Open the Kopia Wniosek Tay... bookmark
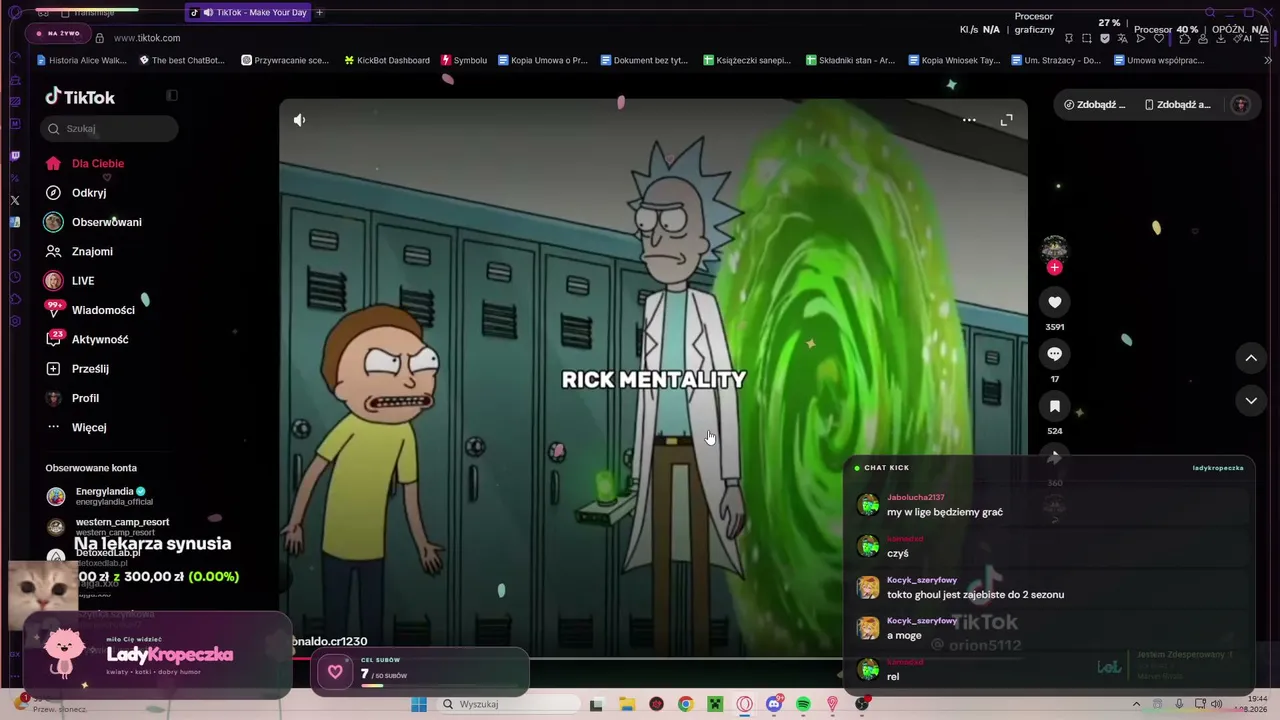 (x=954, y=60)
